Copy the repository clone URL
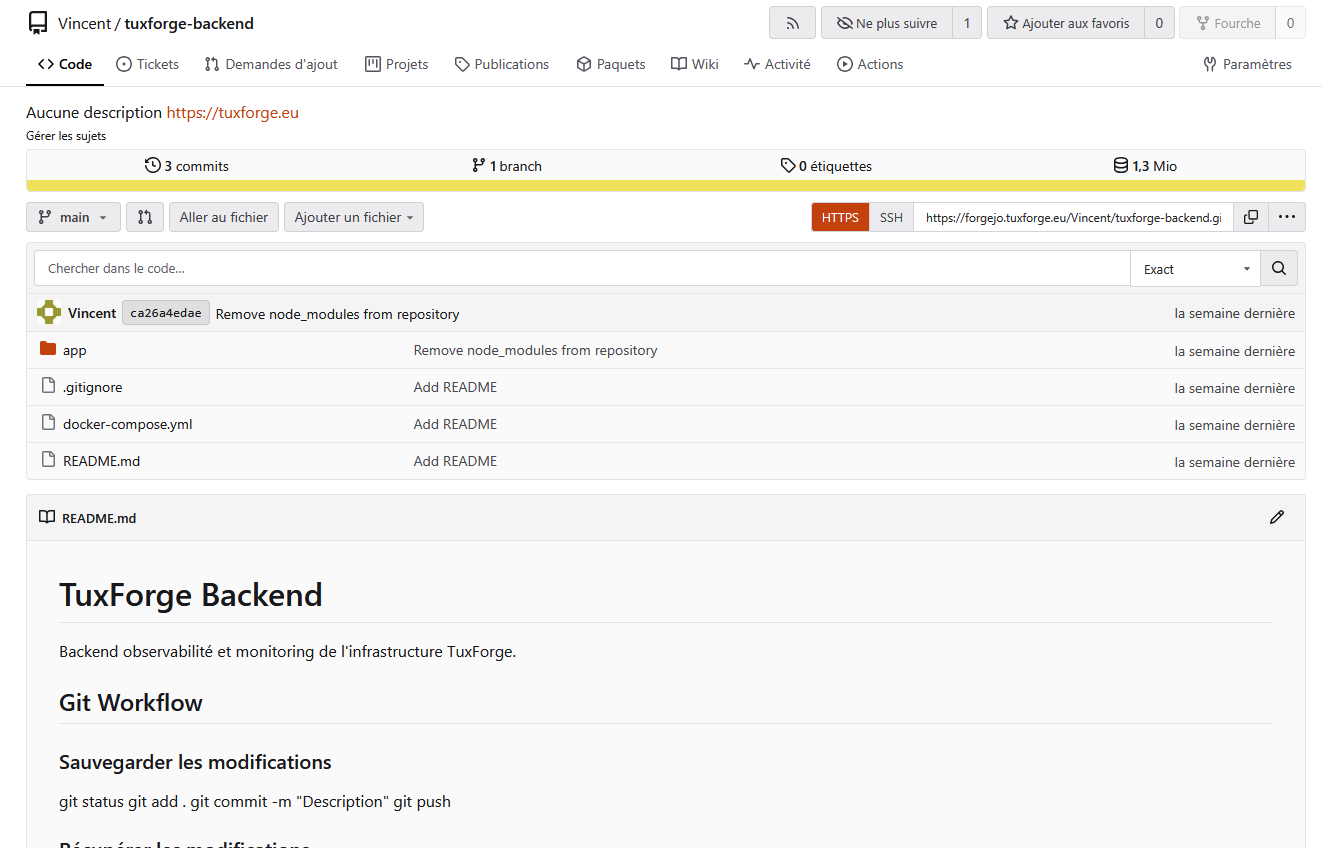1322x848 pixels. 1251,217
